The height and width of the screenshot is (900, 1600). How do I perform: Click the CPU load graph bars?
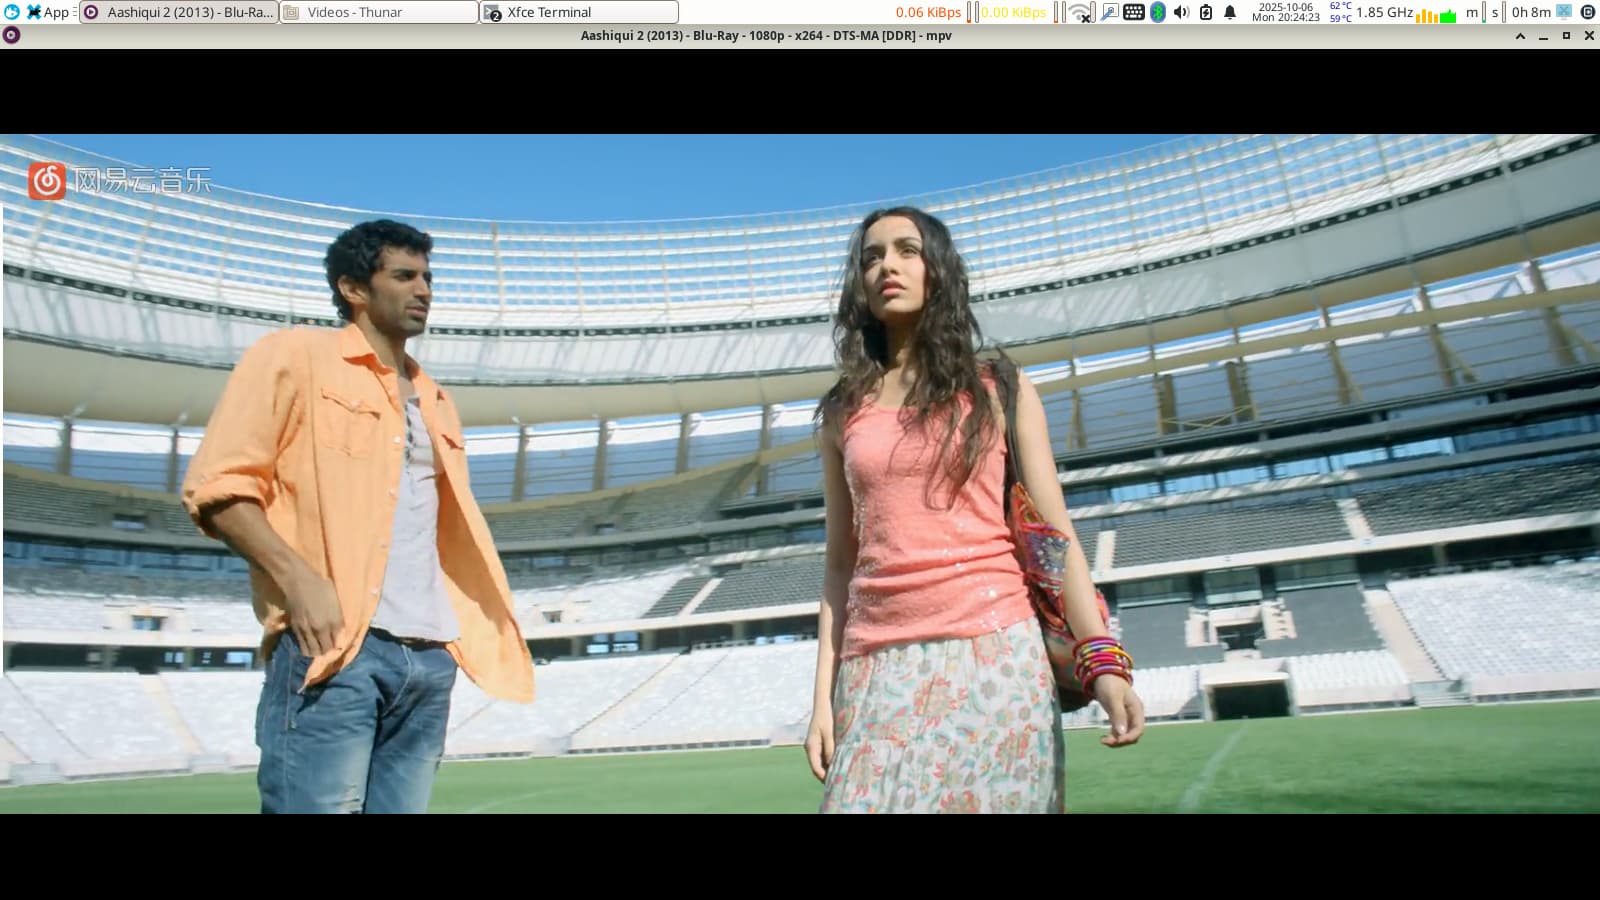point(1436,14)
